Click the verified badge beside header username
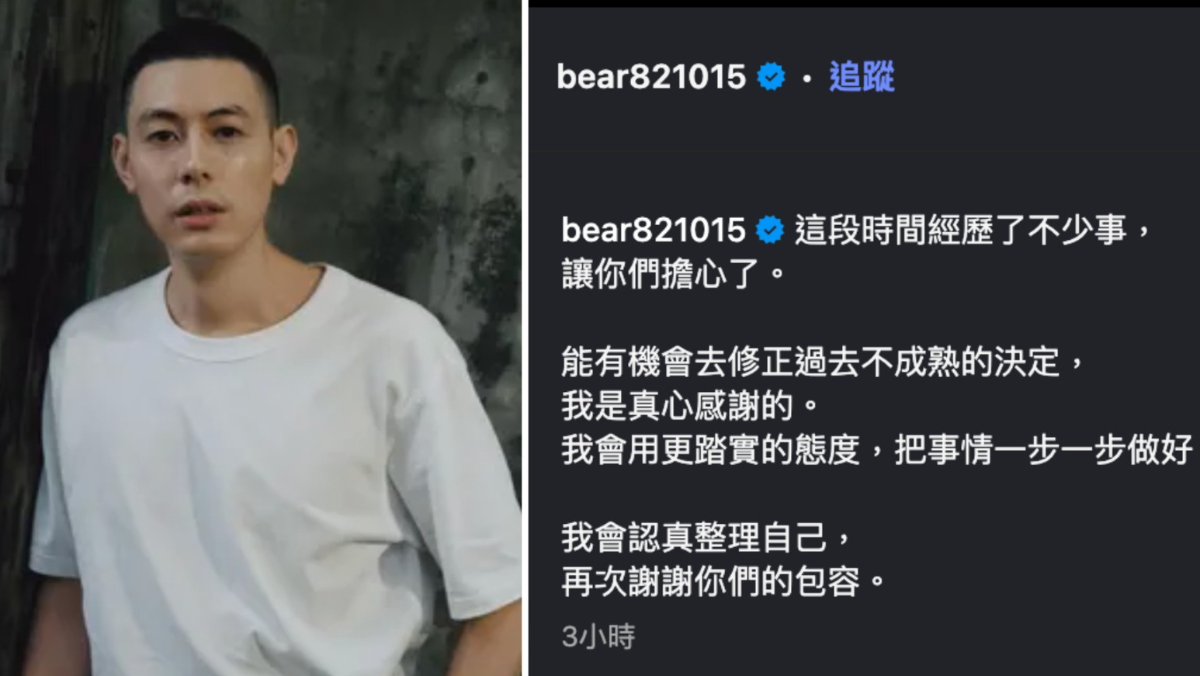The width and height of the screenshot is (1200, 676). (x=771, y=77)
